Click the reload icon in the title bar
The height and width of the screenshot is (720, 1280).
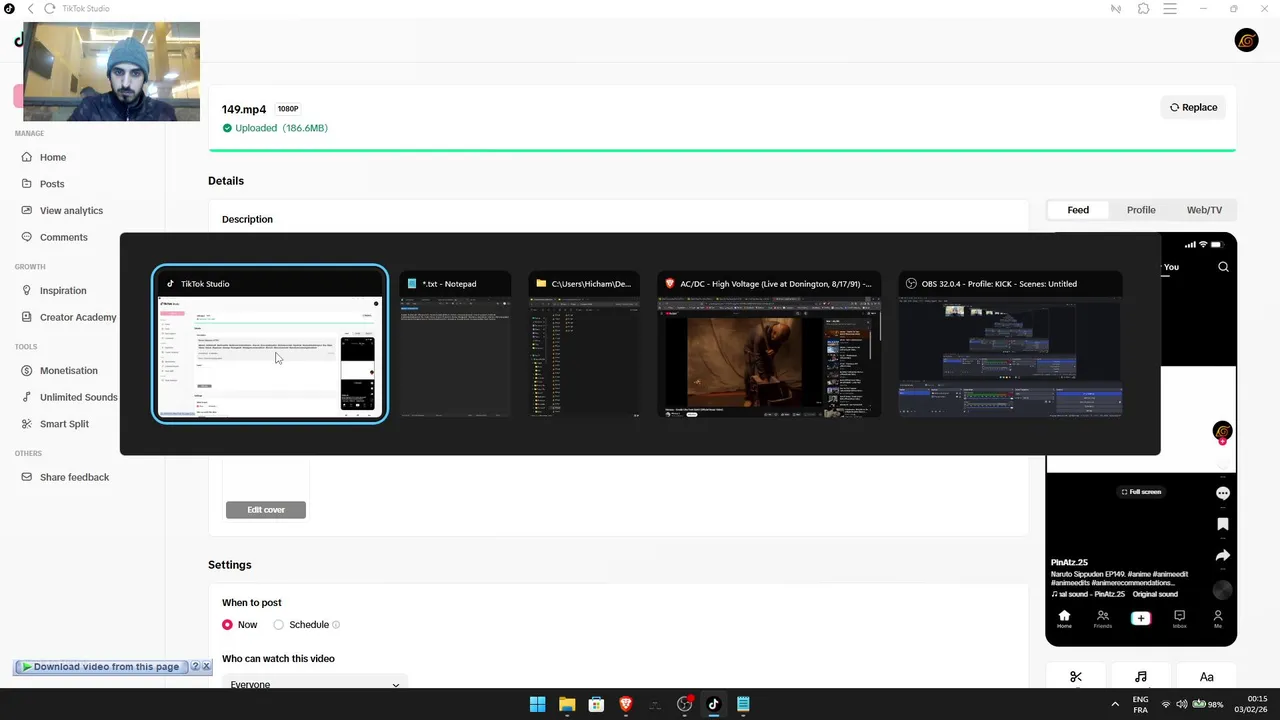tap(50, 9)
